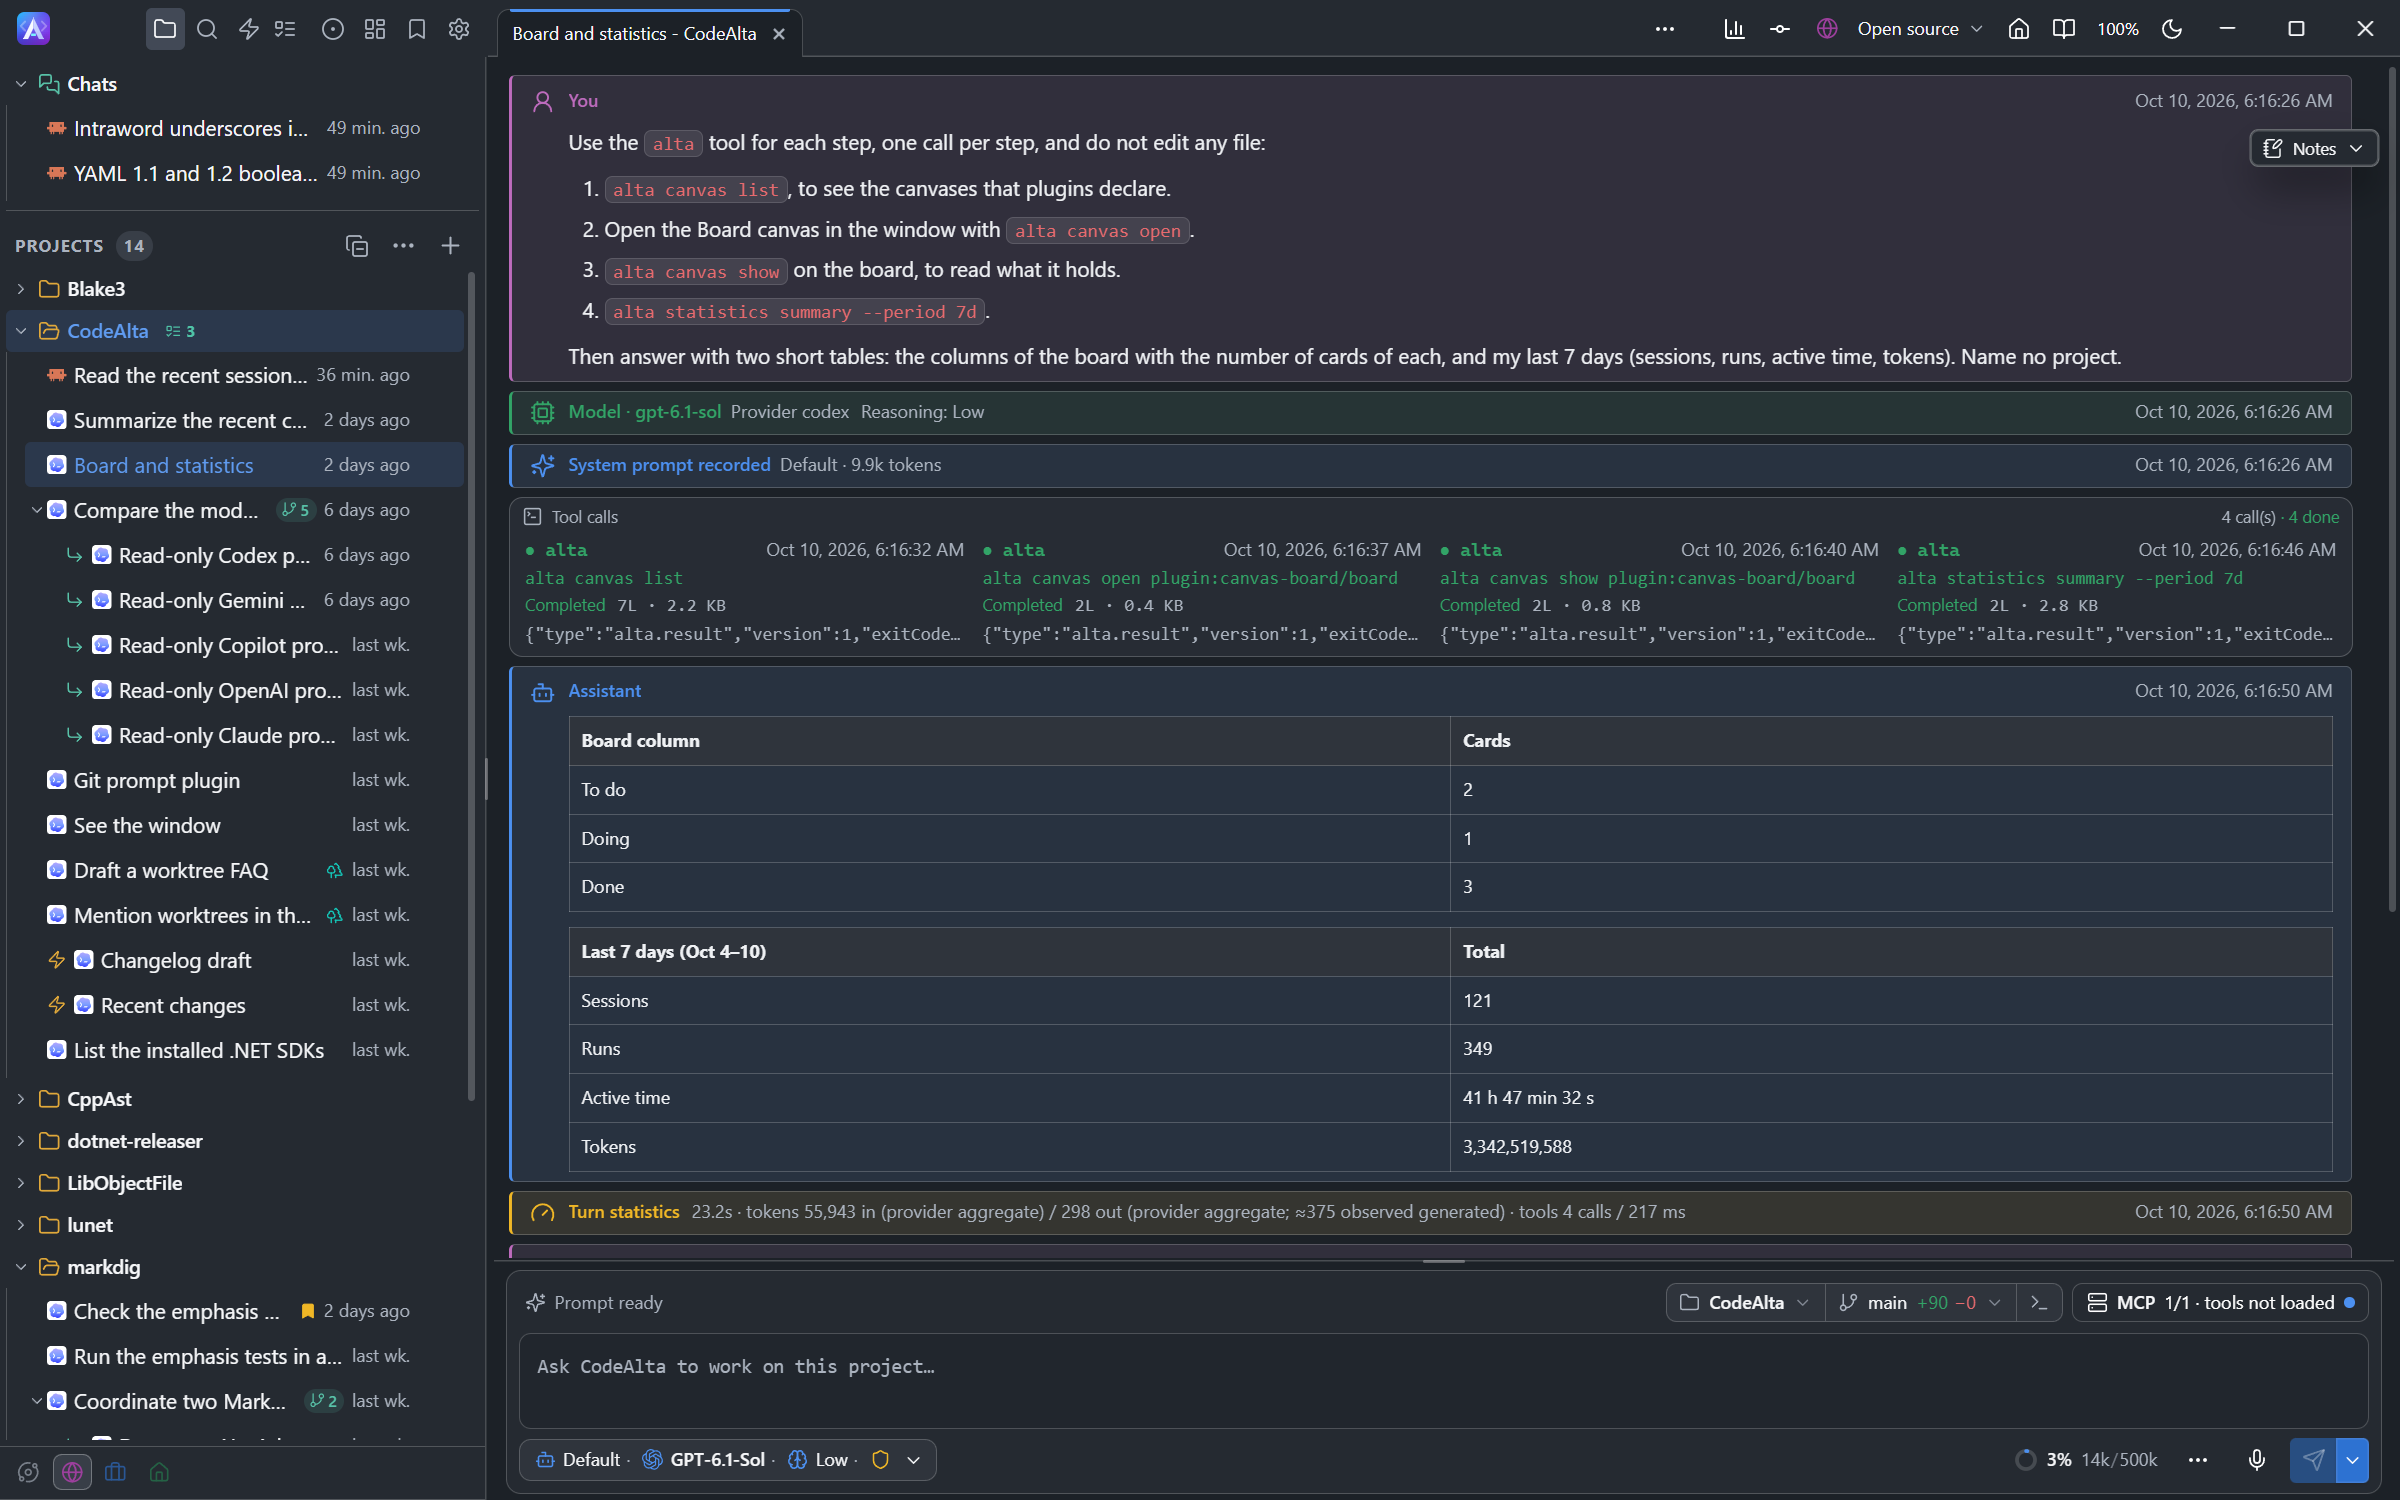Click the alta canvas list tool call
The width and height of the screenshot is (2400, 1500).
(744, 592)
